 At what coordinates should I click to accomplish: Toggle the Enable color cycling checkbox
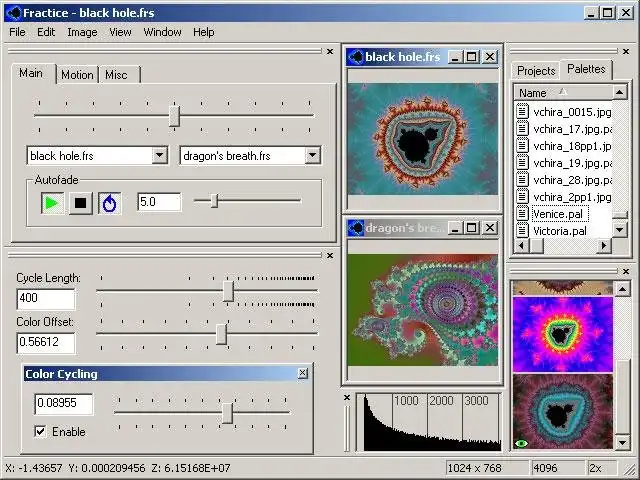click(x=40, y=431)
